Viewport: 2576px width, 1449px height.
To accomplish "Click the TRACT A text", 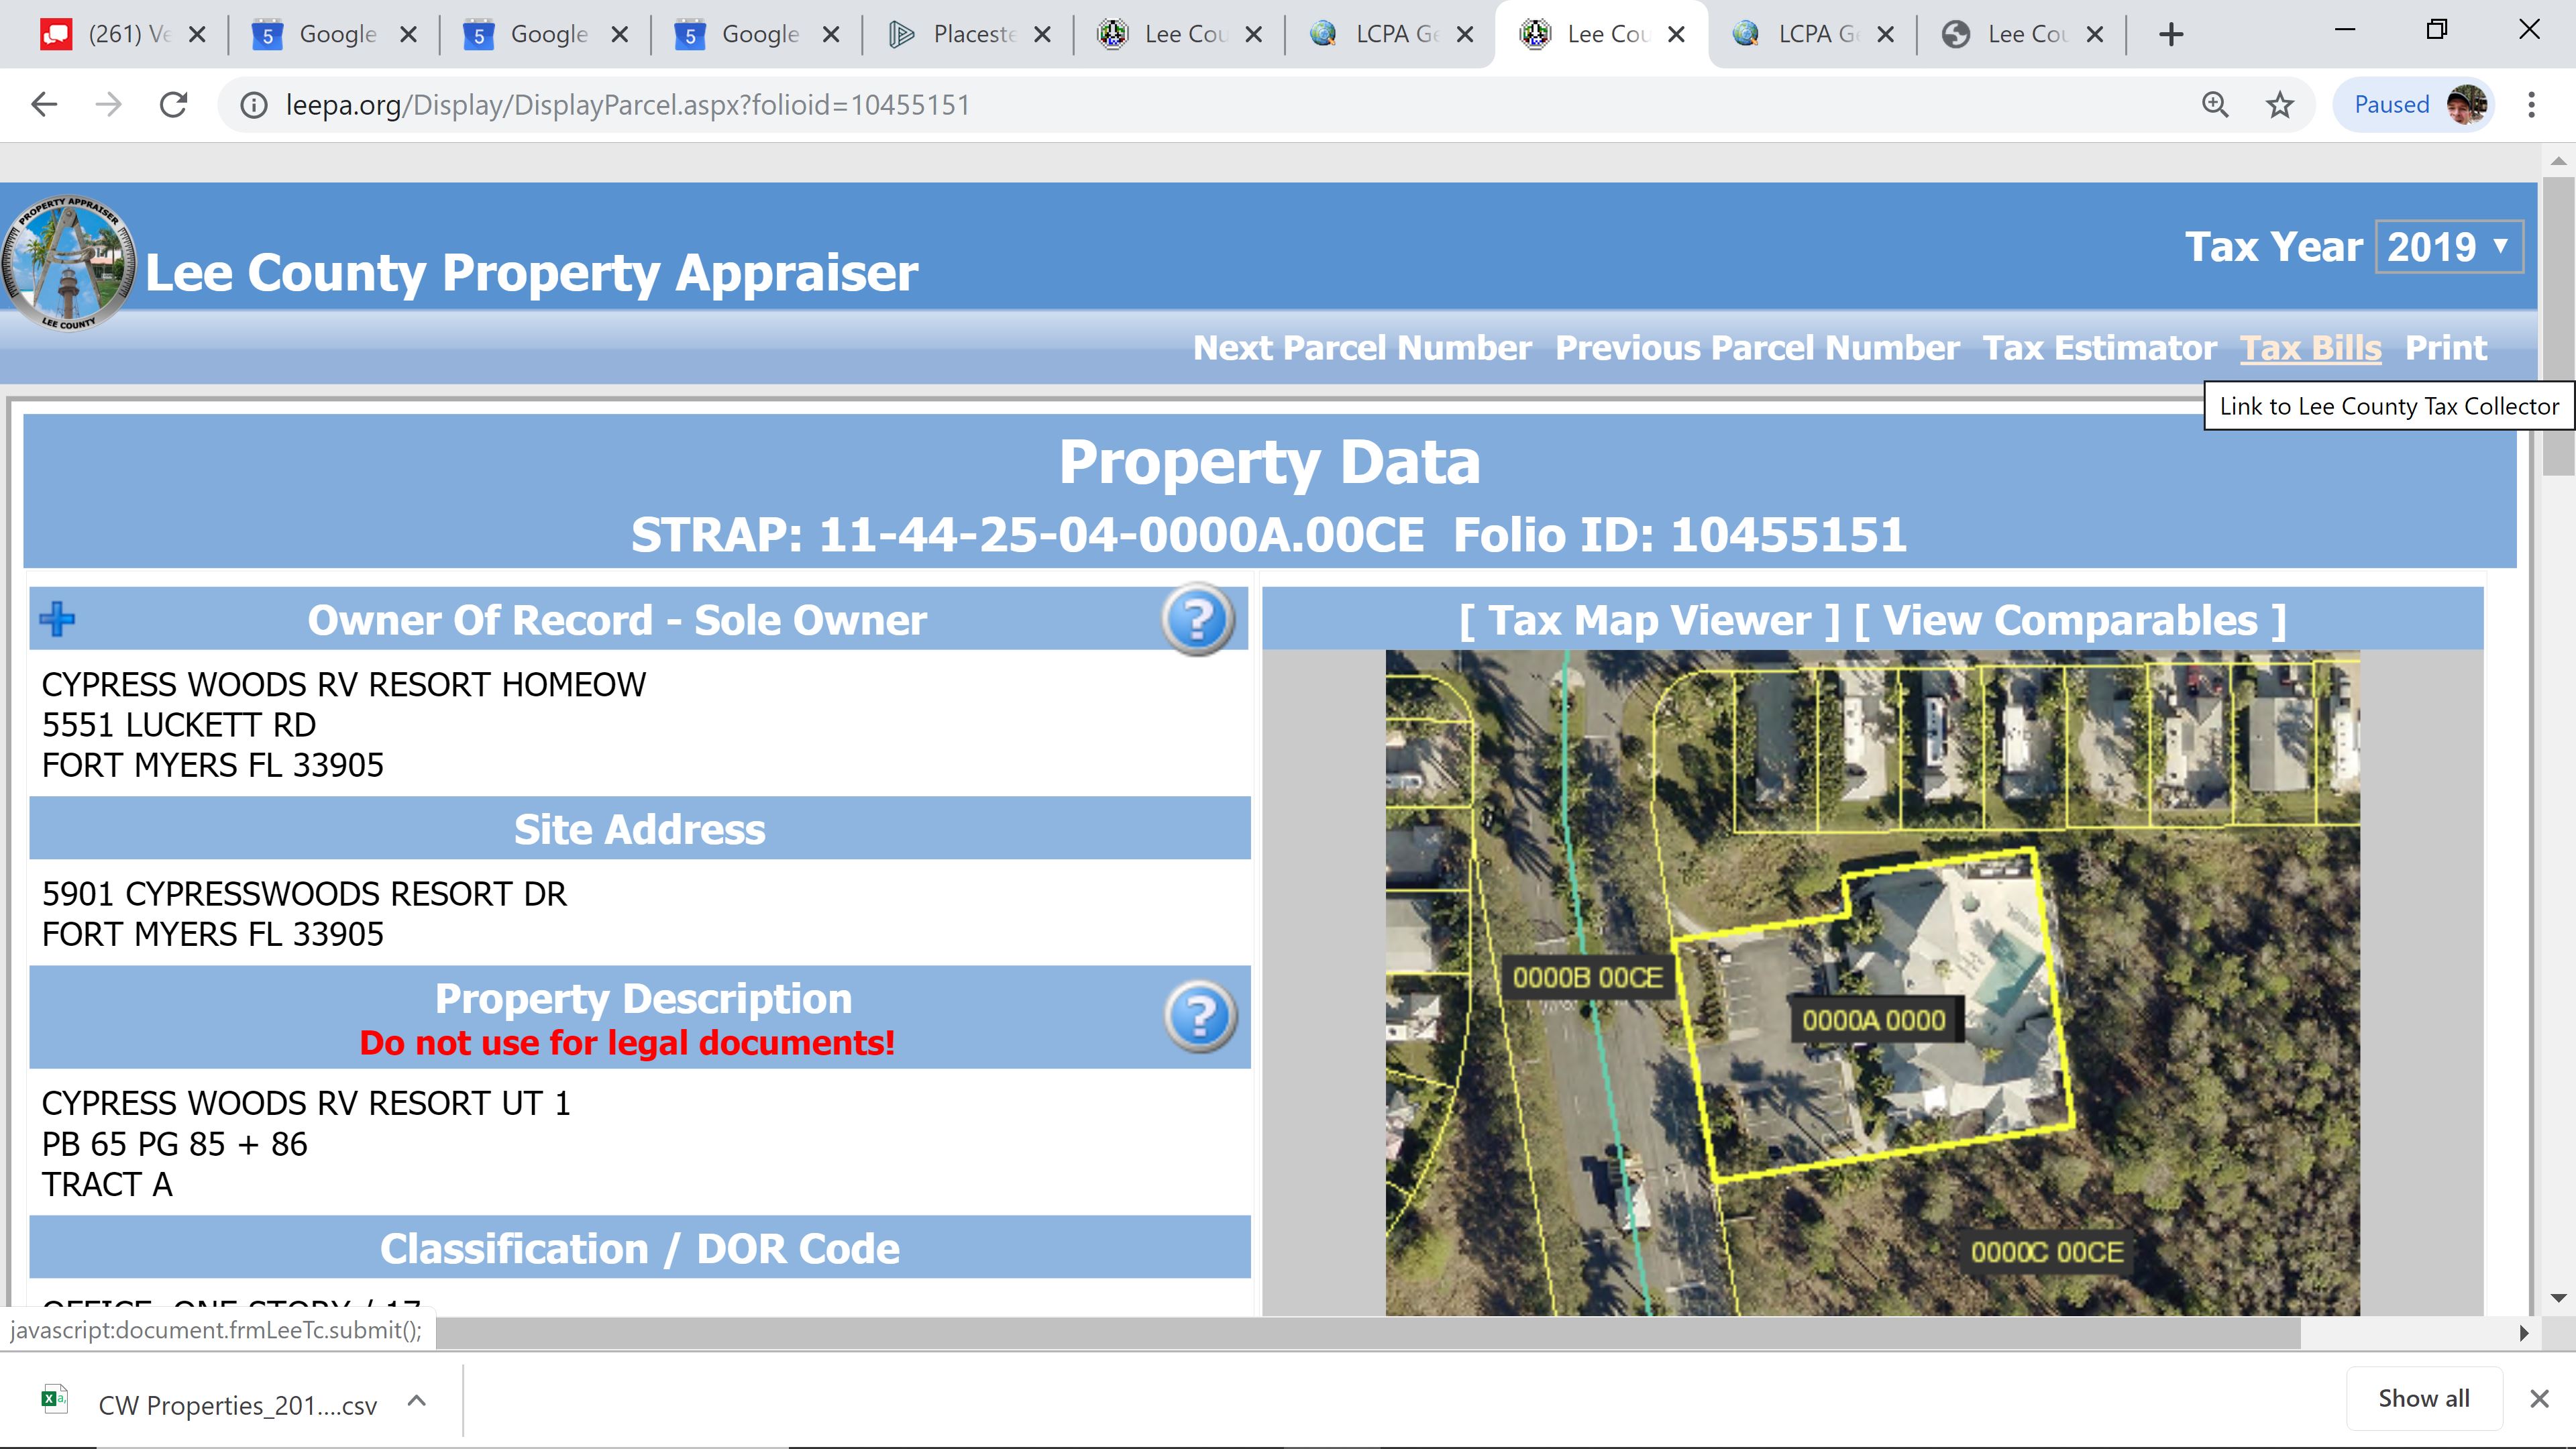I will tap(107, 1185).
